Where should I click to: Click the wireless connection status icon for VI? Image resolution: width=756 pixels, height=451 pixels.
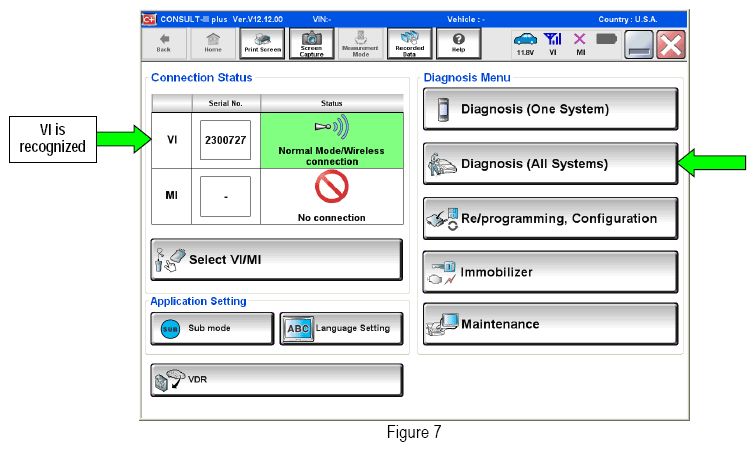coord(331,127)
